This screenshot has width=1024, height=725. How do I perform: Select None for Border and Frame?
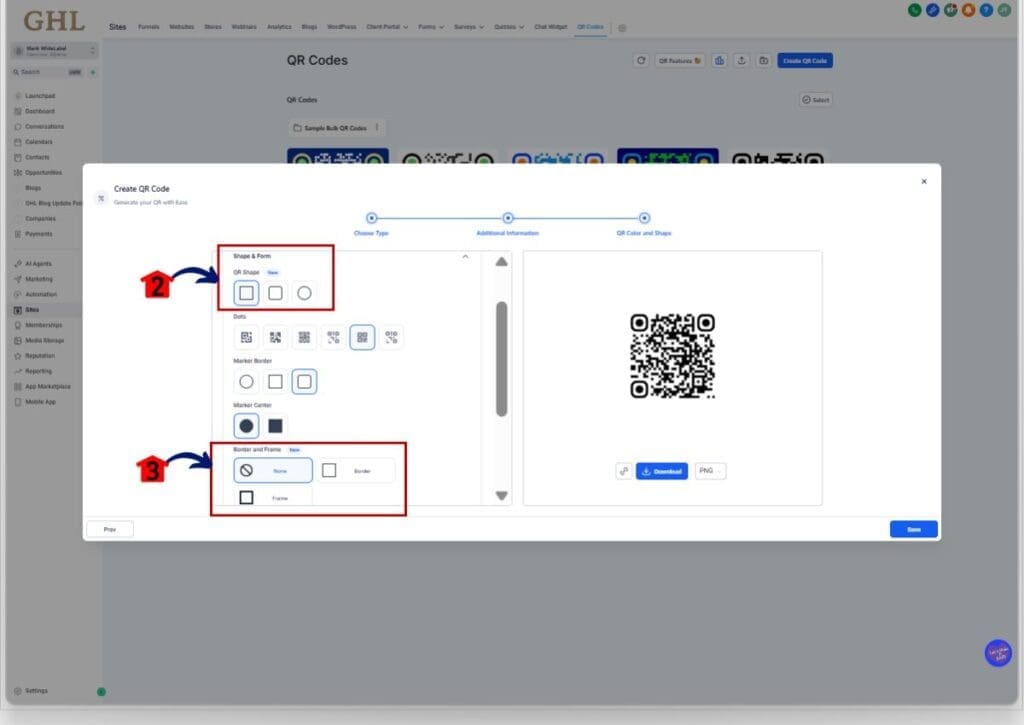pyautogui.click(x=272, y=470)
